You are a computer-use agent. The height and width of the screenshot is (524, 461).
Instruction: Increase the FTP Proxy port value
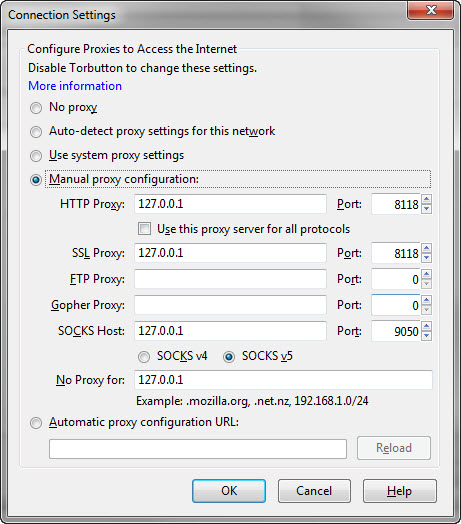click(x=426, y=274)
